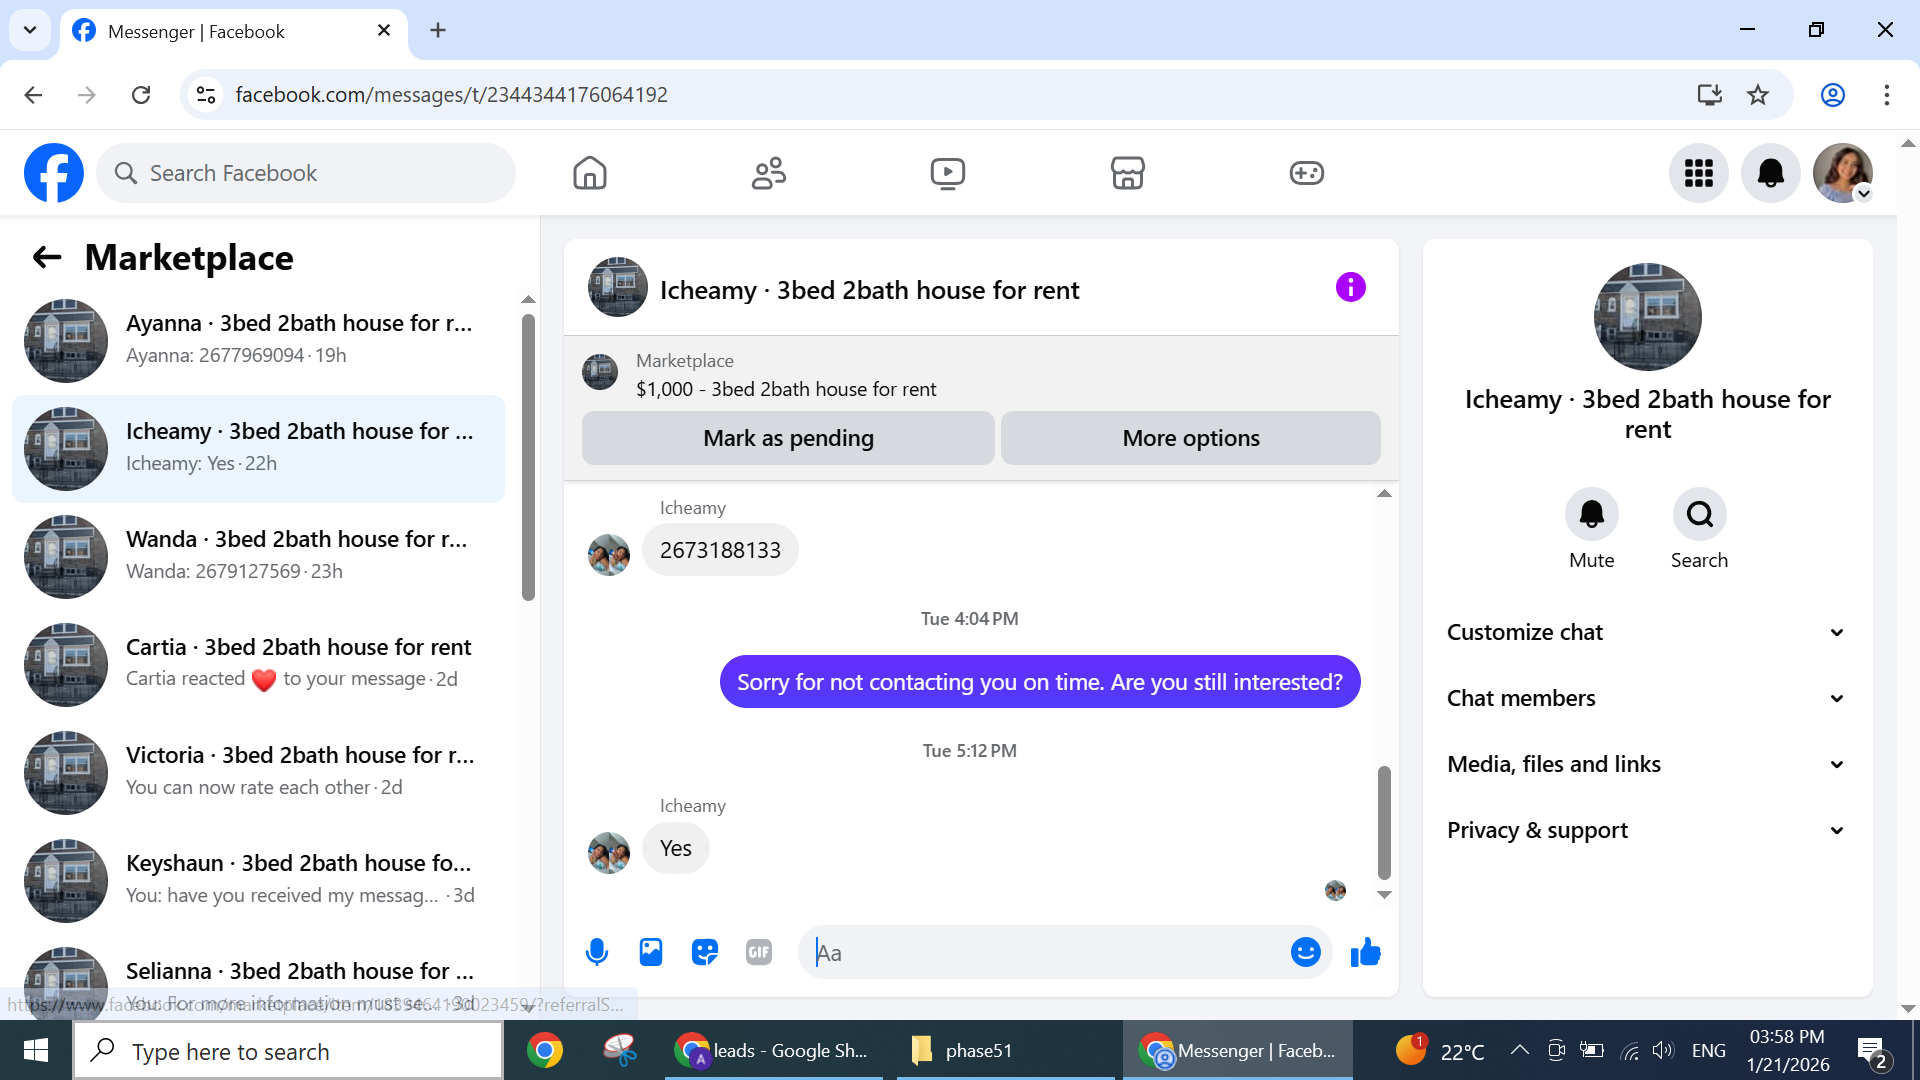Go to Marketplace tab in top navigation
Image resolution: width=1920 pixels, height=1080 pixels.
1127,173
